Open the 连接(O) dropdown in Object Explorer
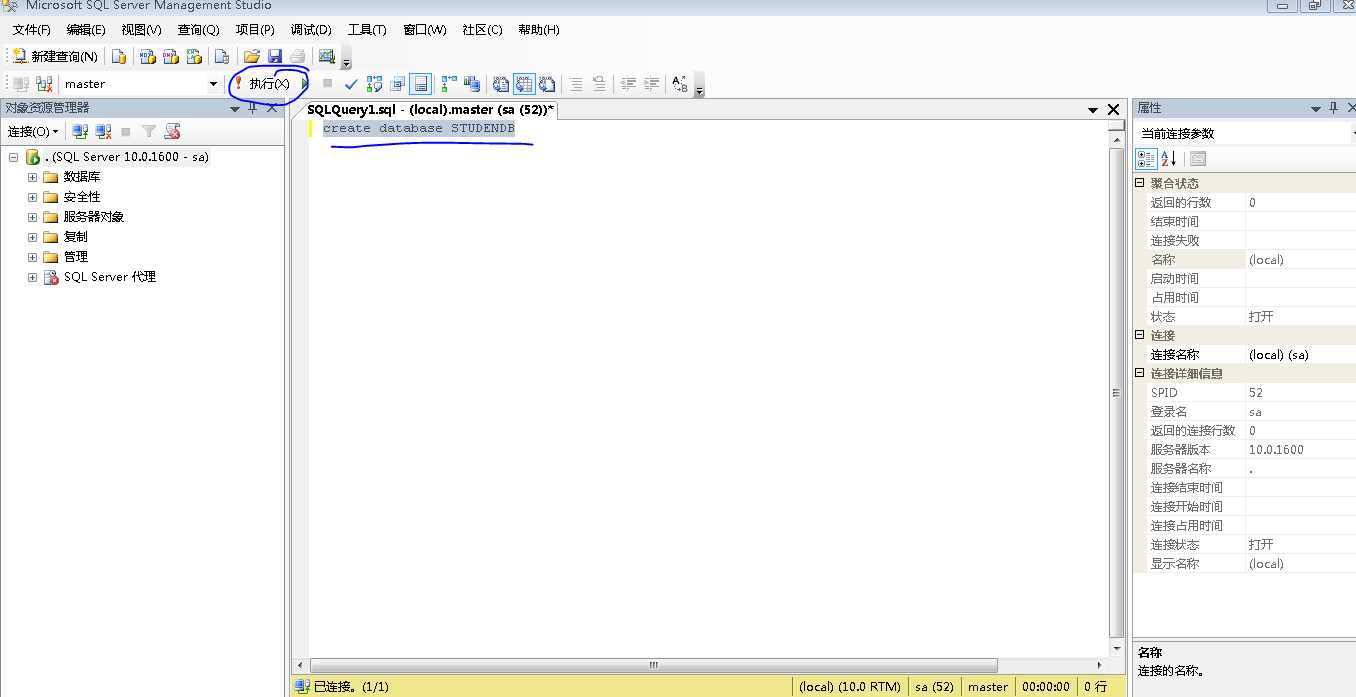Image resolution: width=1356 pixels, height=697 pixels. coord(33,131)
